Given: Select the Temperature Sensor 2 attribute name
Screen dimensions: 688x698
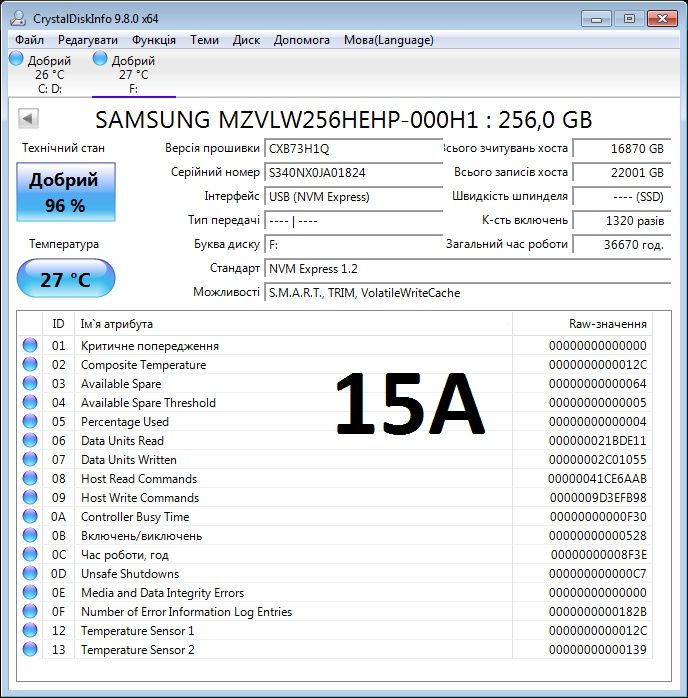Looking at the screenshot, I should point(138,650).
